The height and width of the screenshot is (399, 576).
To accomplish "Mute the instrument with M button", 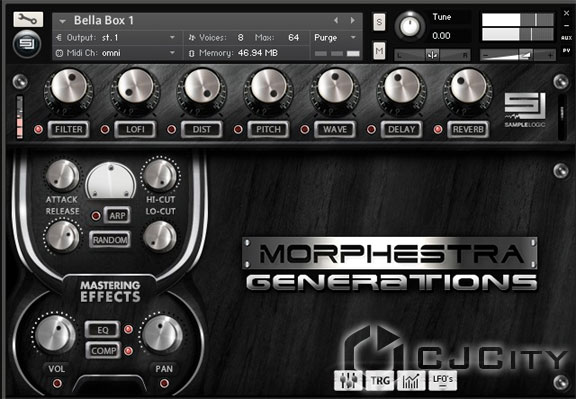I will point(379,51).
